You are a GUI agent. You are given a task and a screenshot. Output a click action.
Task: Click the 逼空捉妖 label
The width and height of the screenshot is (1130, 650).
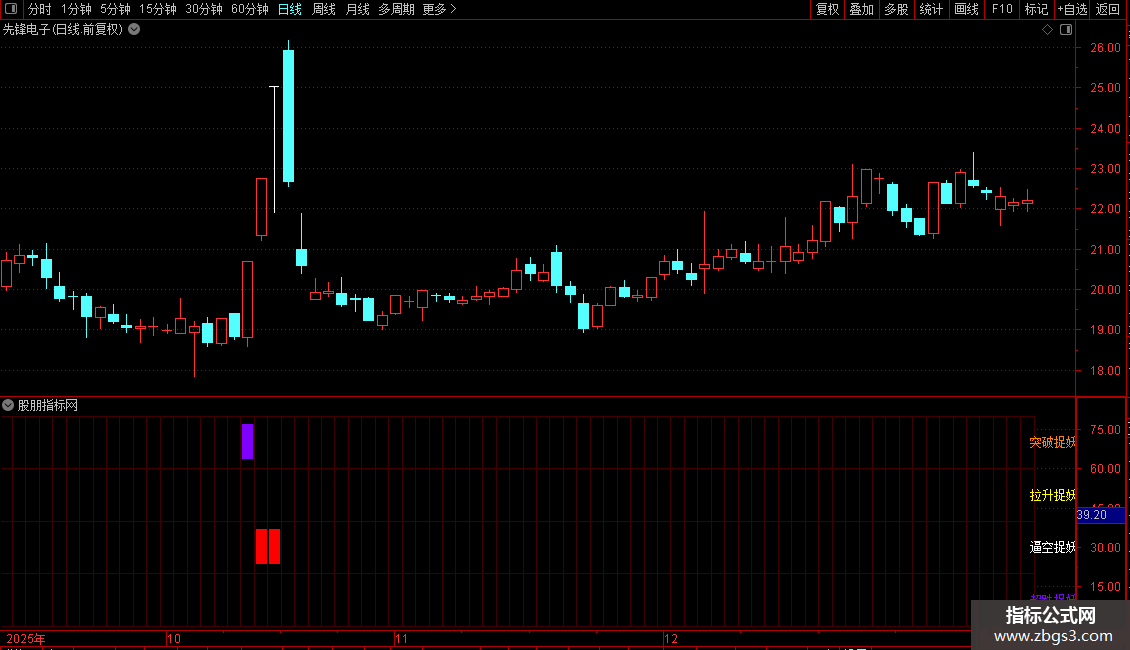click(1052, 548)
